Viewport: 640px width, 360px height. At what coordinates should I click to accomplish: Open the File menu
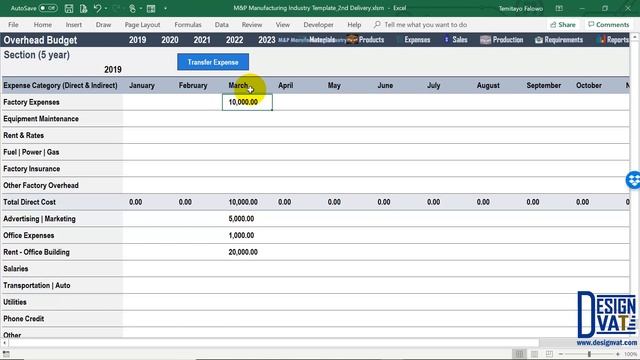point(13,24)
